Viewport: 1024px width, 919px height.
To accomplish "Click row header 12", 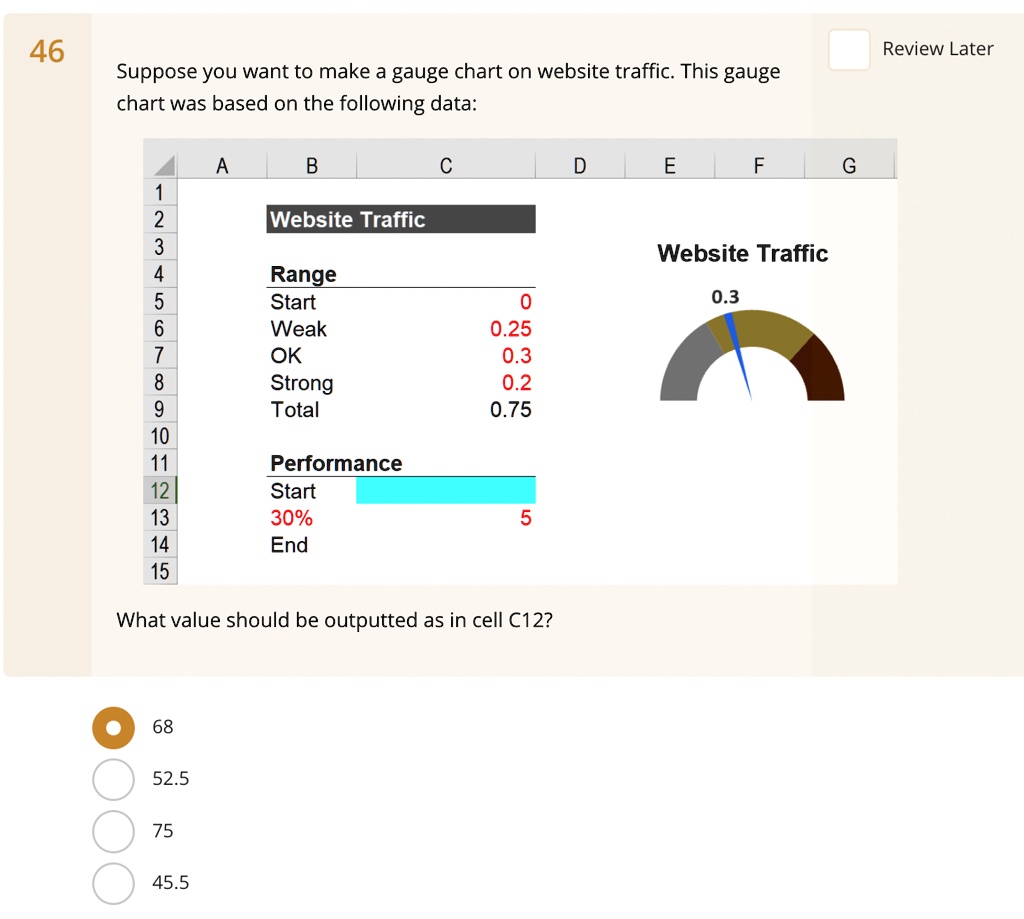I will click(x=159, y=490).
